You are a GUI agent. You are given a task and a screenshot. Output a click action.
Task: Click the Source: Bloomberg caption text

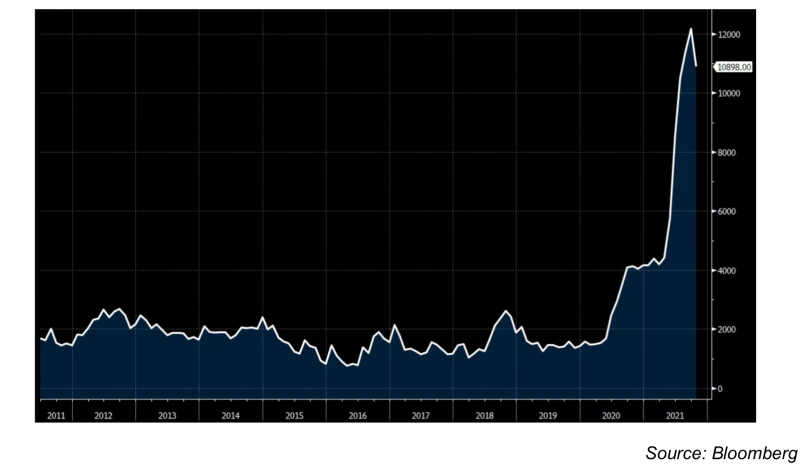720,452
